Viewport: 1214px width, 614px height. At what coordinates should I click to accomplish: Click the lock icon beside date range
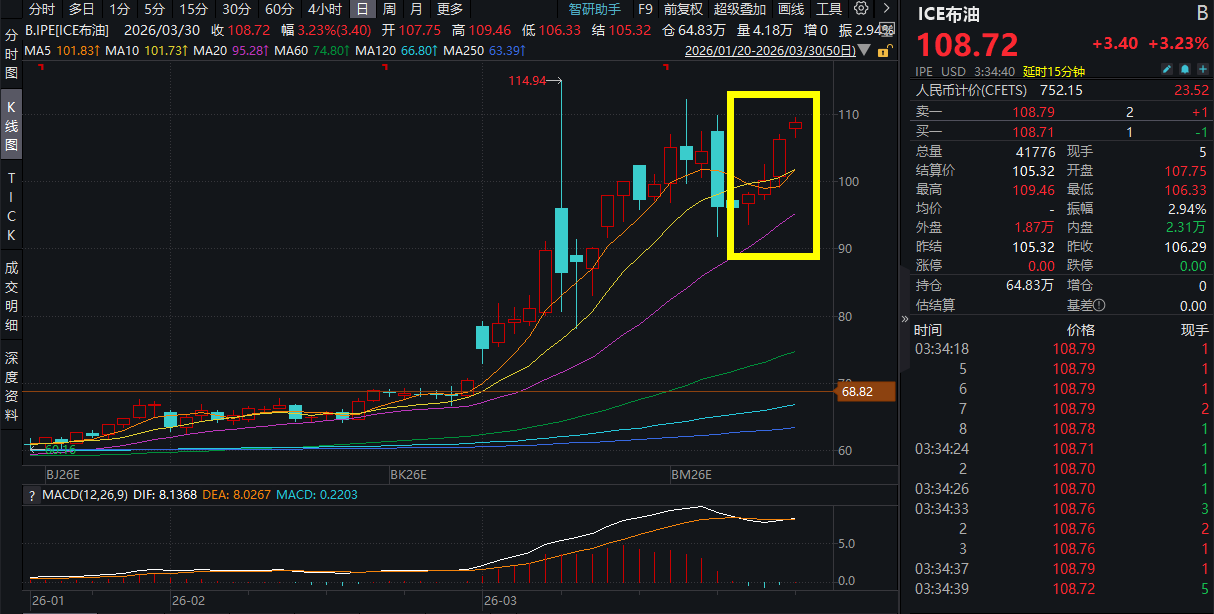tap(884, 51)
